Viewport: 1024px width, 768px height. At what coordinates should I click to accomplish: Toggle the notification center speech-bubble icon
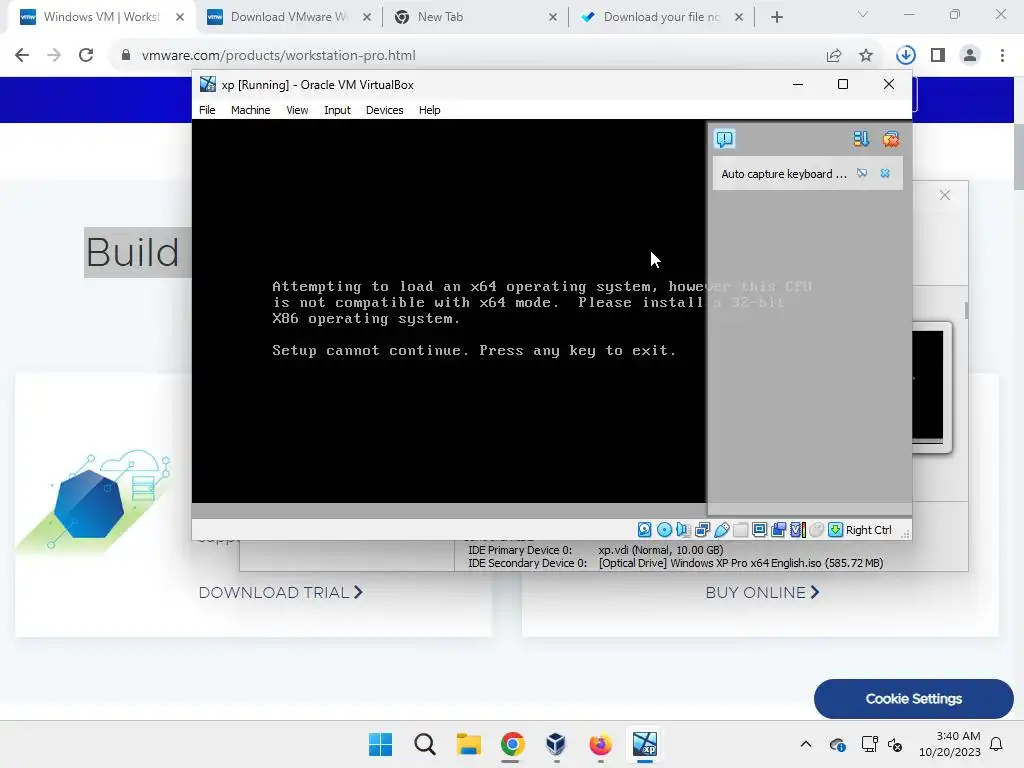pos(725,138)
